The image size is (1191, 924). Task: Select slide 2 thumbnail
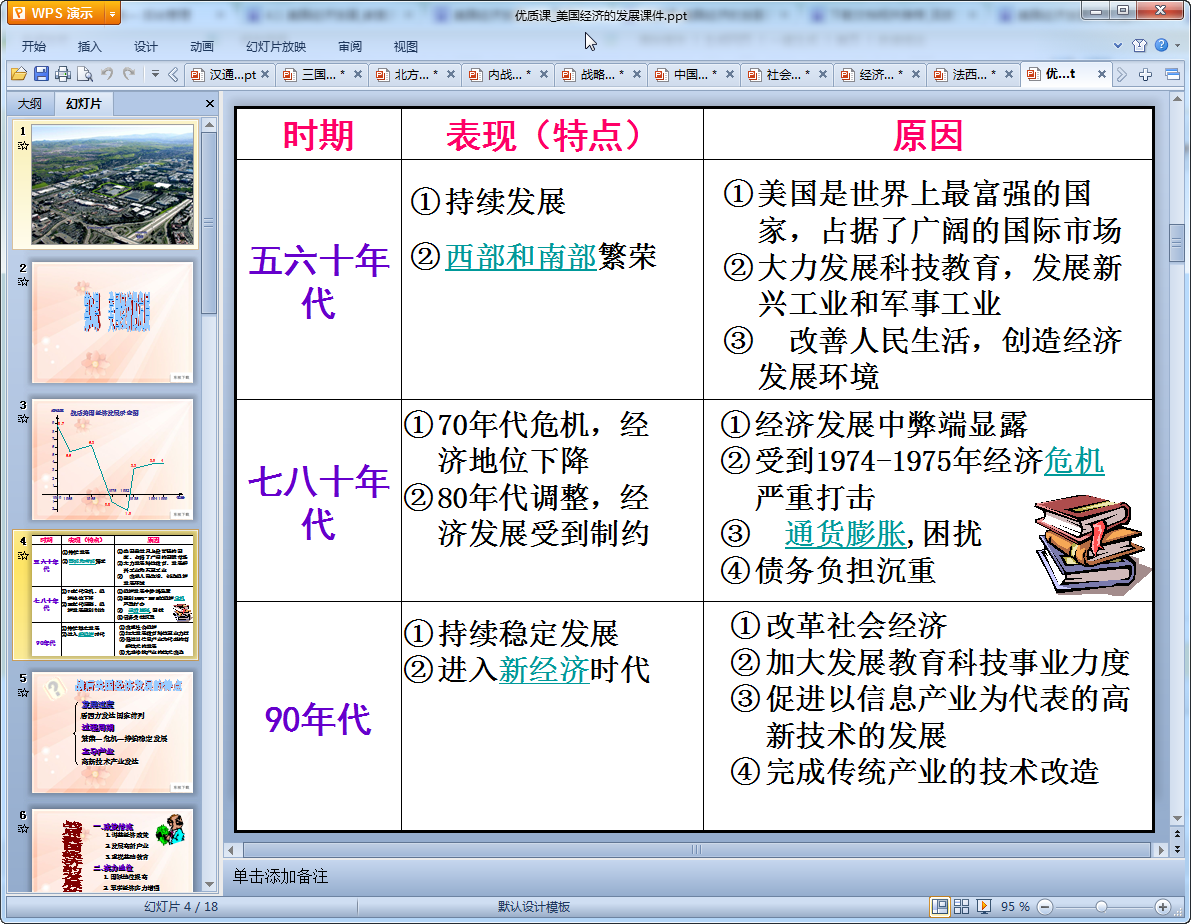coord(112,323)
